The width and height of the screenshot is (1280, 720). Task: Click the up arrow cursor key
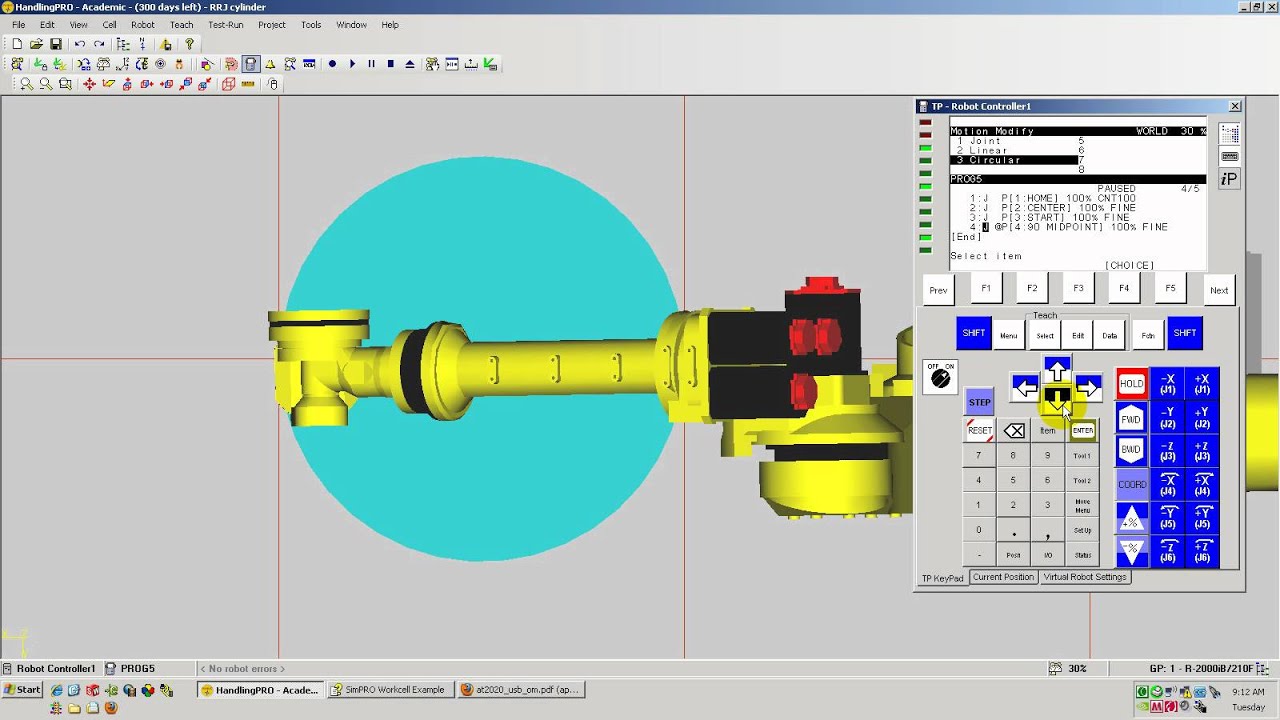1057,371
